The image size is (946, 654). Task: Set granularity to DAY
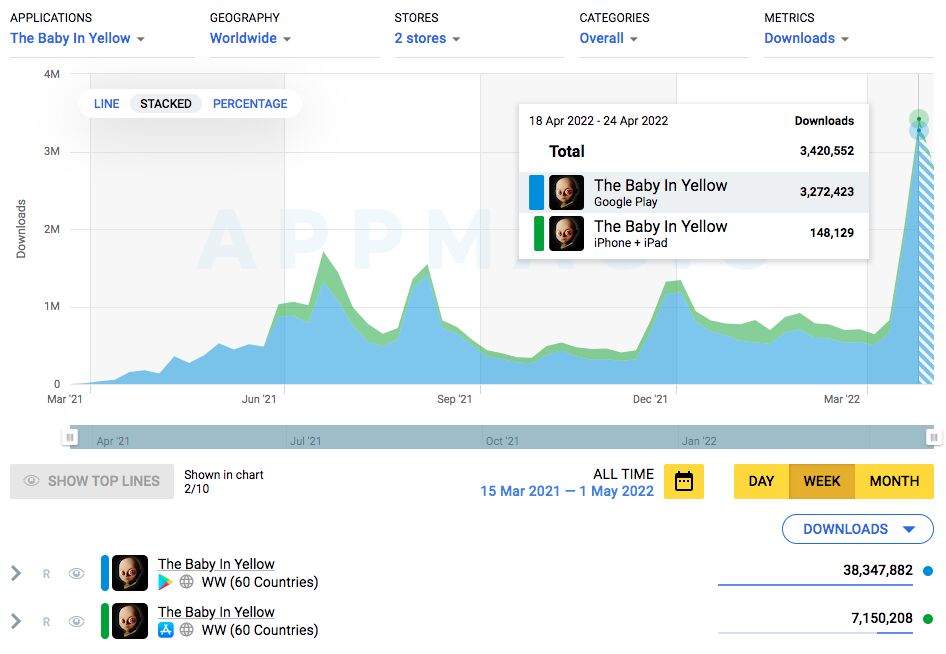pos(761,481)
